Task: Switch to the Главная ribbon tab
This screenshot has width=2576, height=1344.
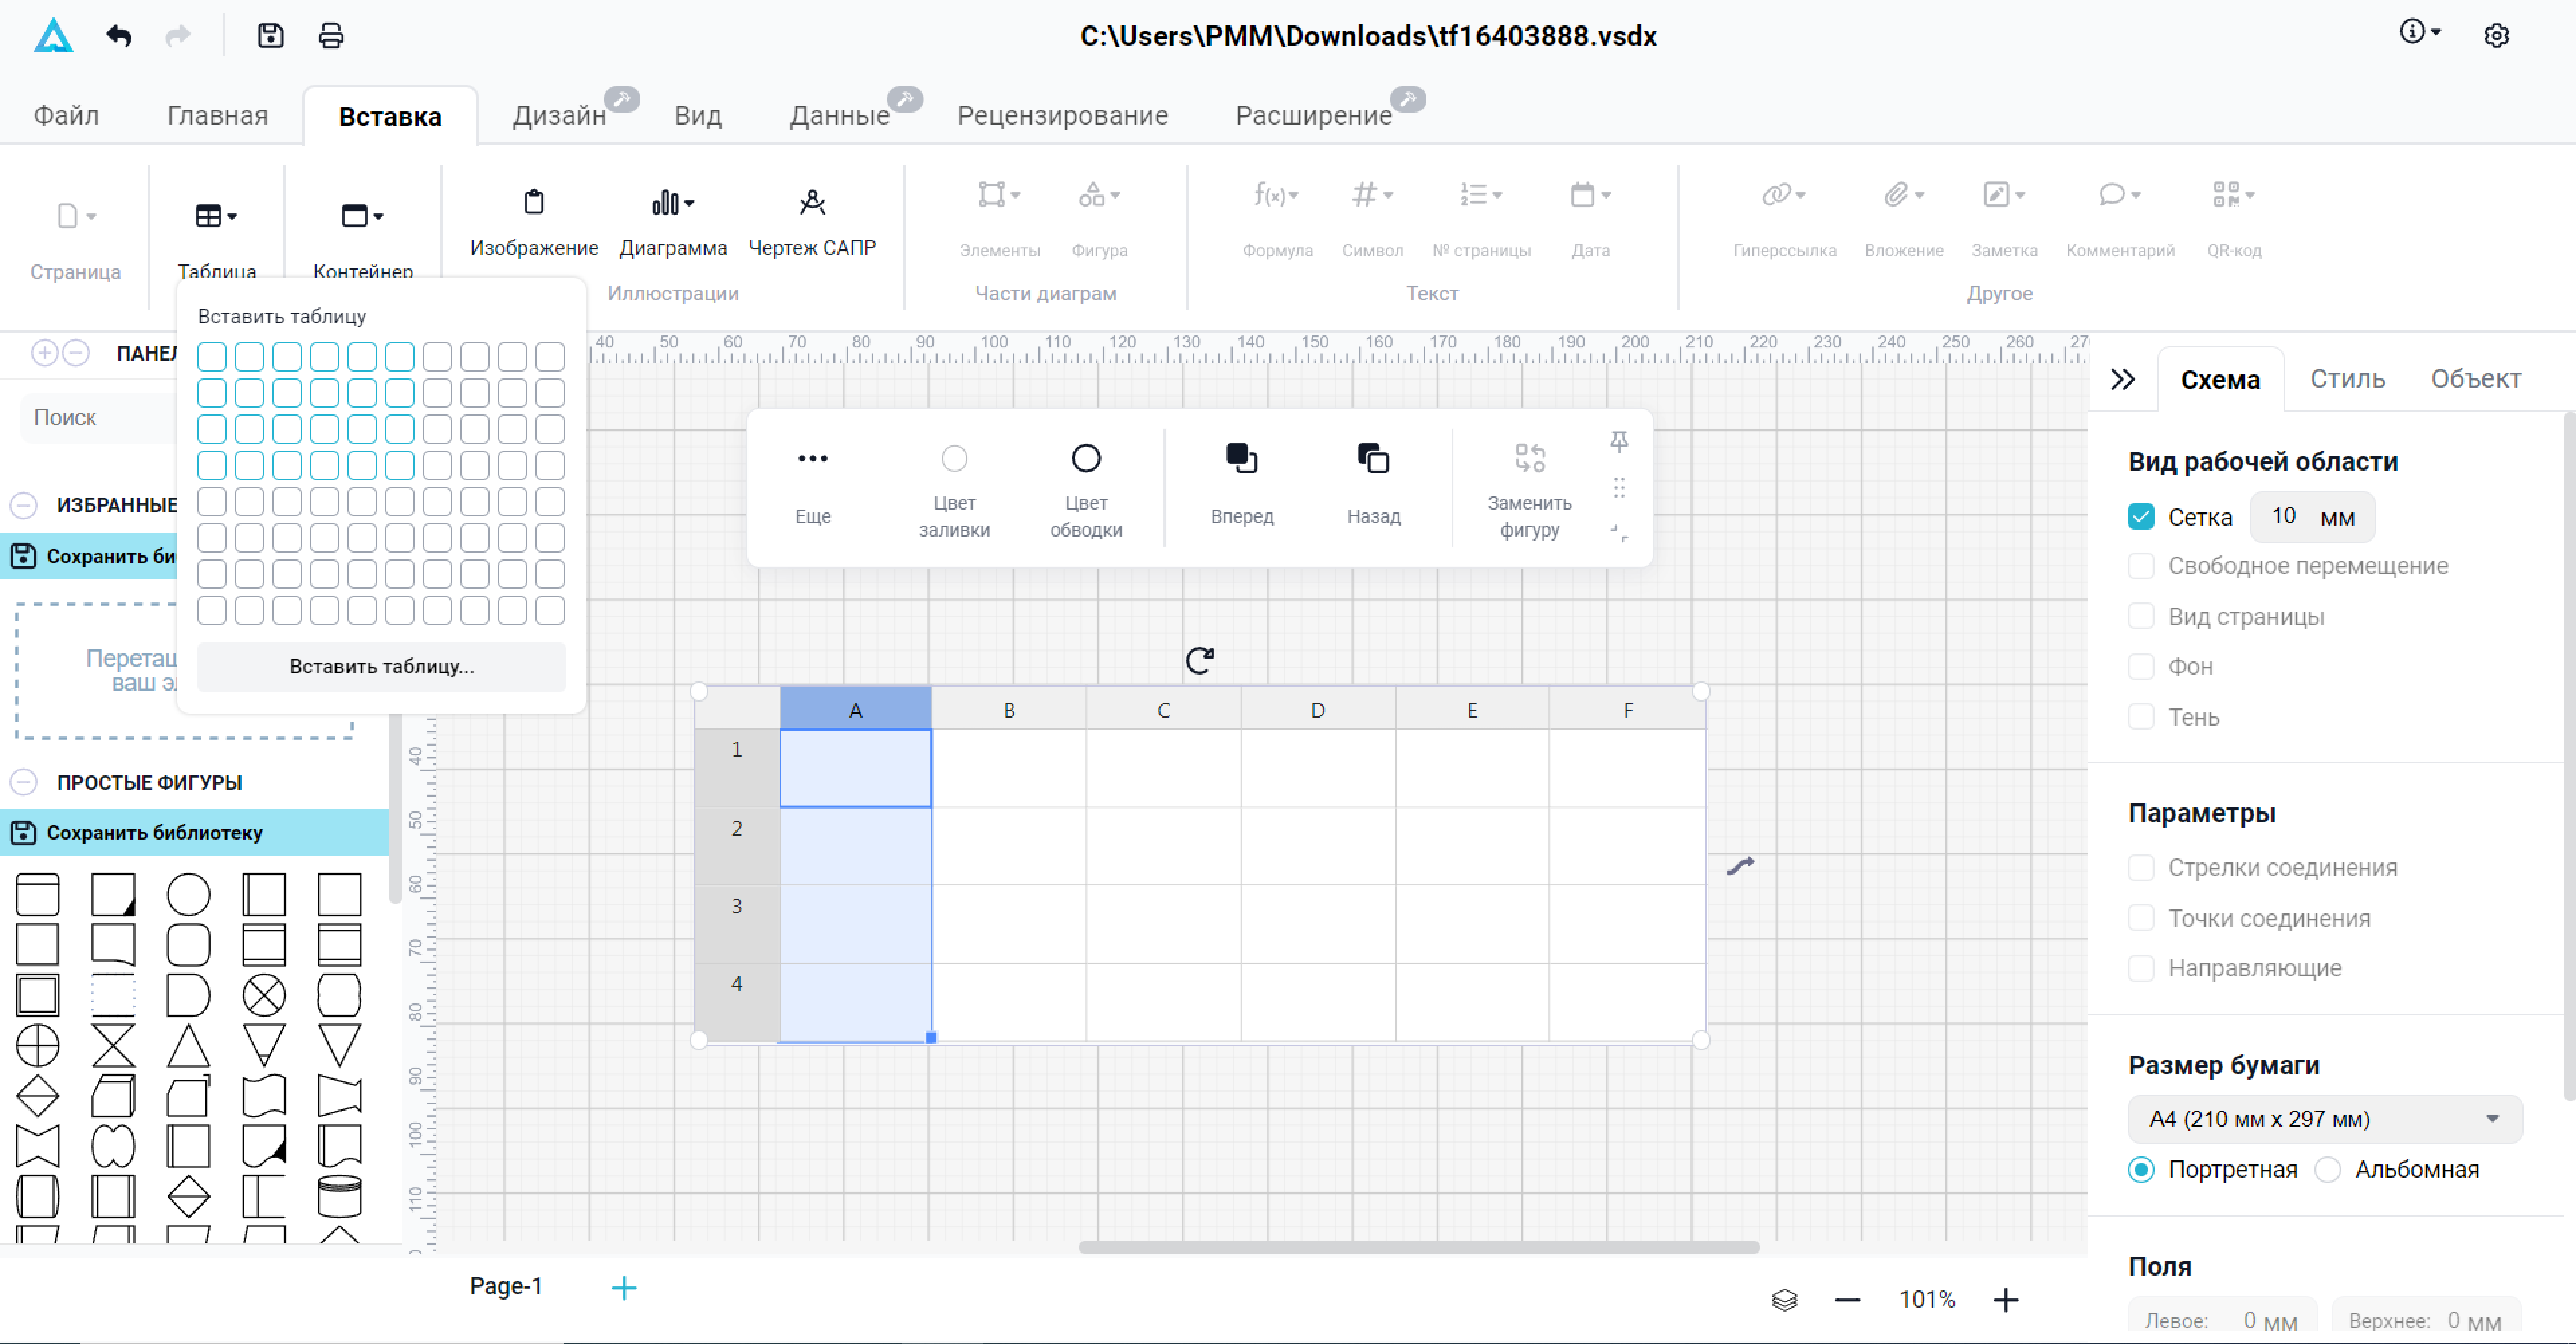Action: point(217,116)
